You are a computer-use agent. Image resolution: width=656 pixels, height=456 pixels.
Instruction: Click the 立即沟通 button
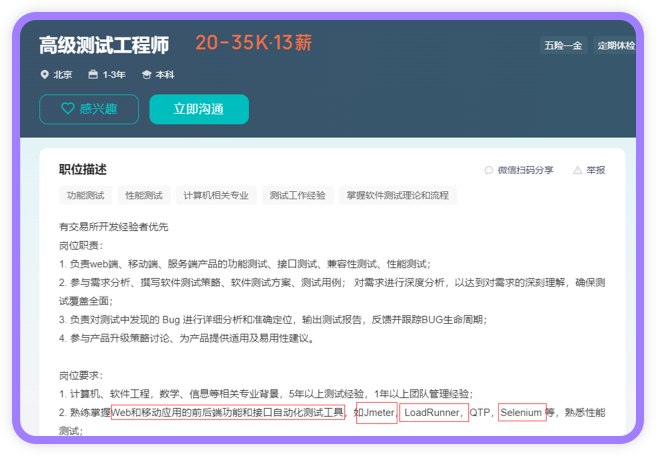[198, 109]
